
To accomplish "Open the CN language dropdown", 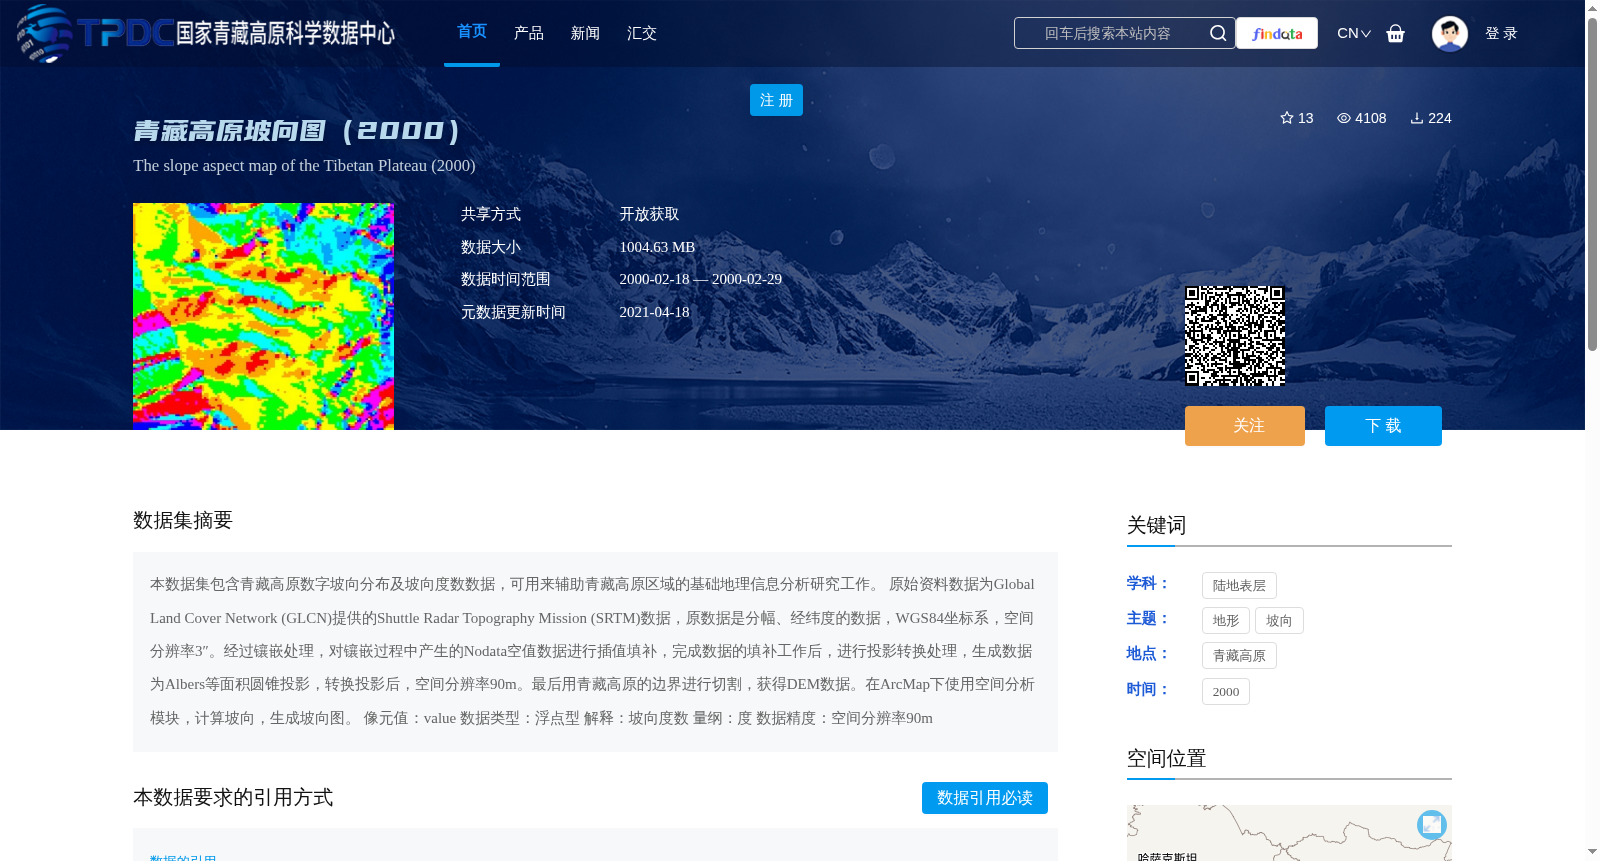I will (x=1354, y=33).
